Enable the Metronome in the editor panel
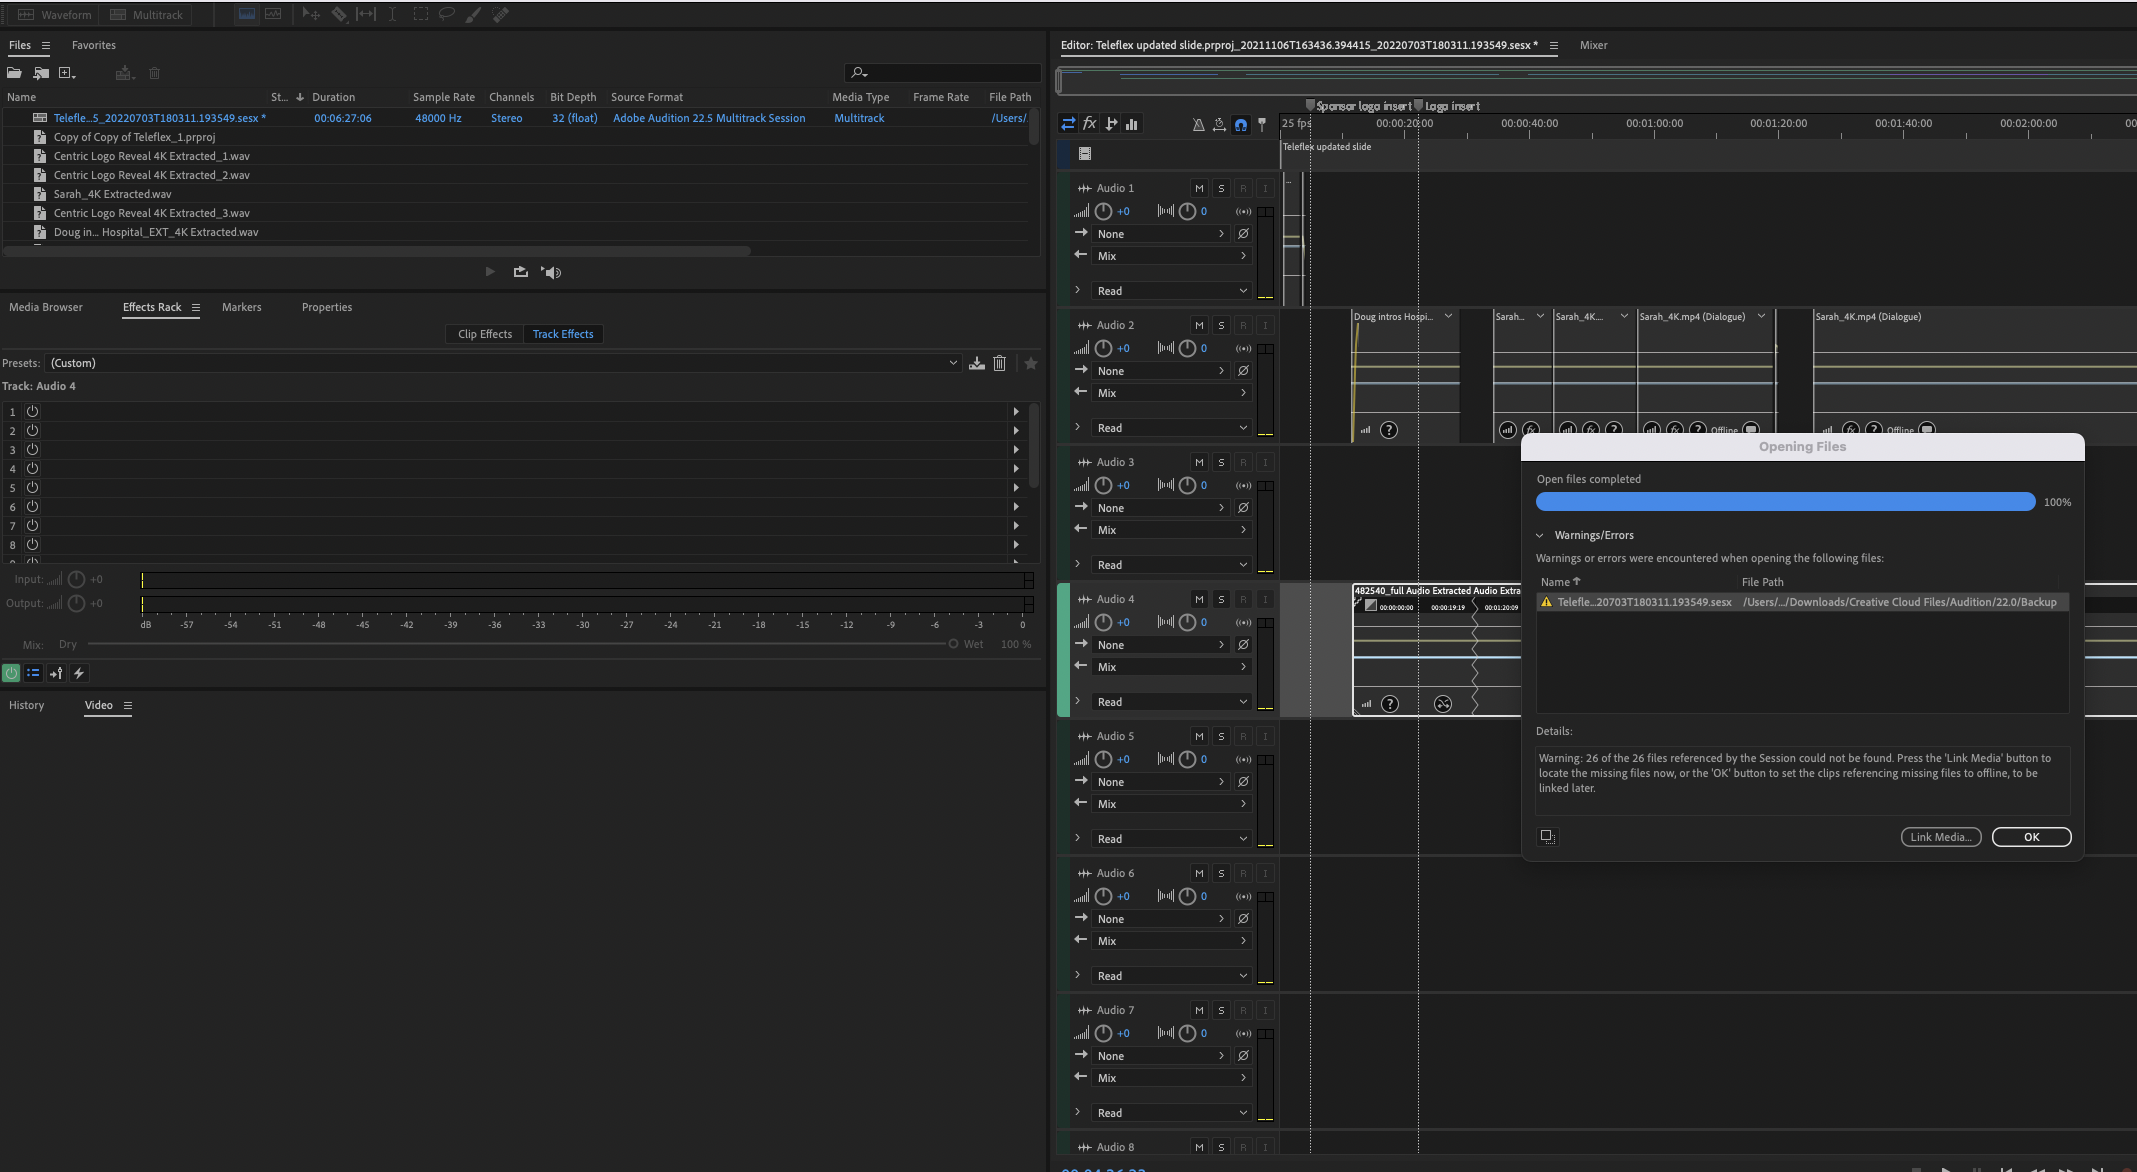2137x1172 pixels. [x=1198, y=123]
